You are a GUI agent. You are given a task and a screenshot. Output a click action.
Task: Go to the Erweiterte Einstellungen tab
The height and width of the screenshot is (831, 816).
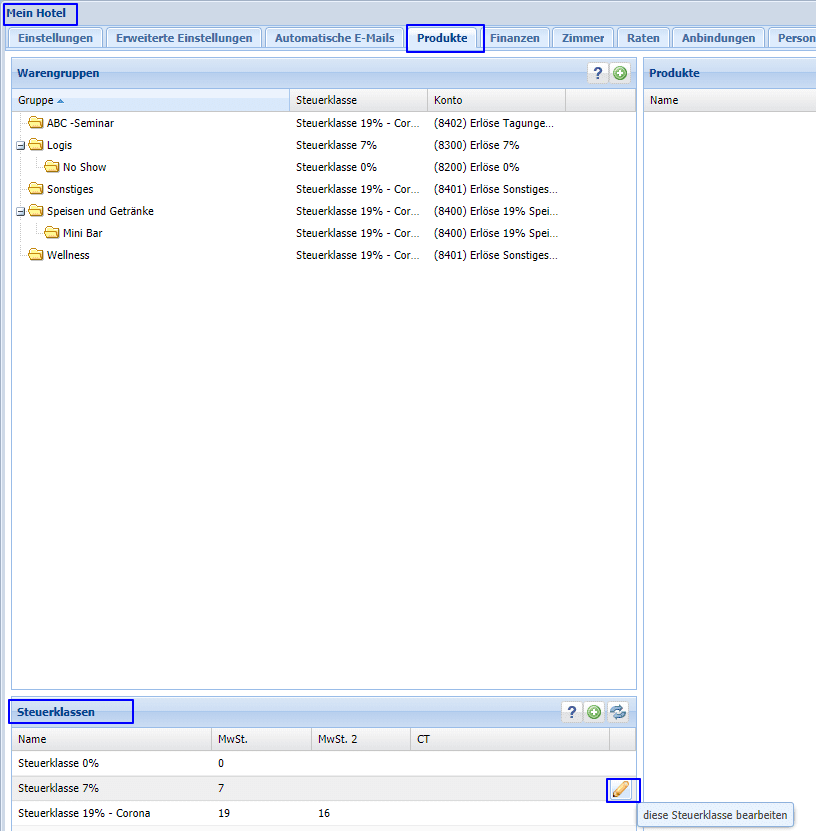(x=184, y=38)
